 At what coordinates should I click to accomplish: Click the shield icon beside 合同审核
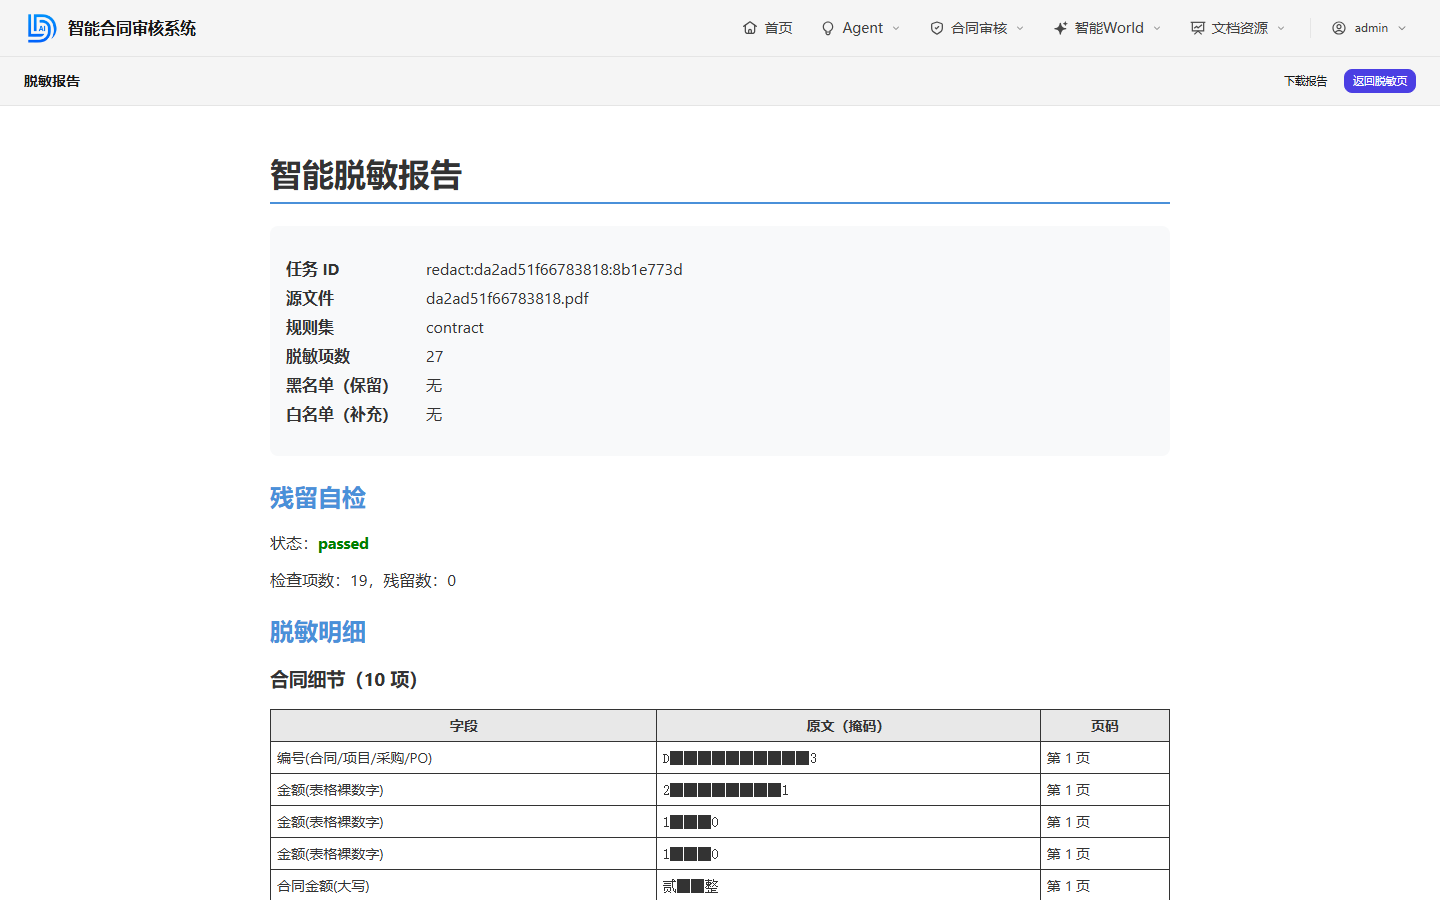point(937,28)
